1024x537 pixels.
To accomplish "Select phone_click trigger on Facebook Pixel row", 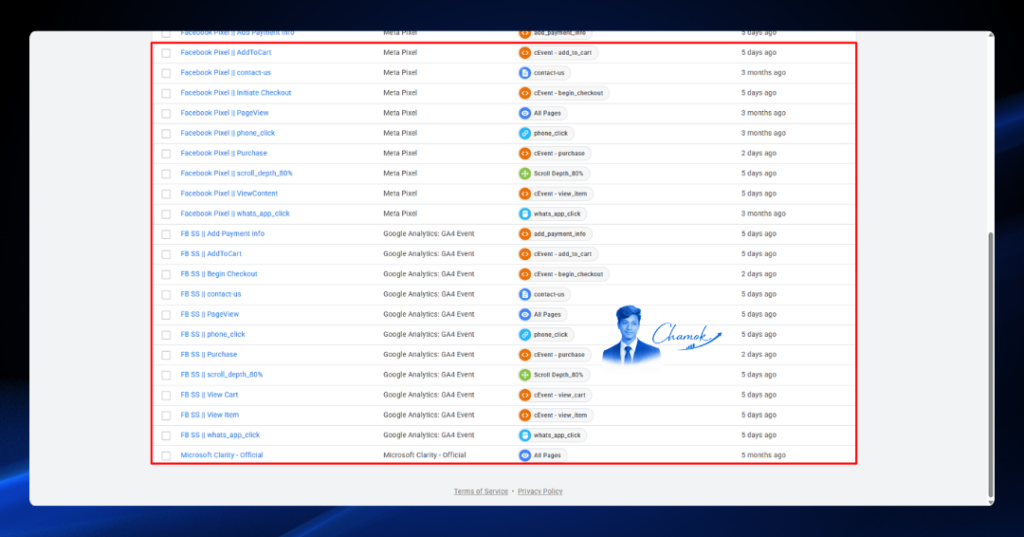I will pyautogui.click(x=545, y=133).
